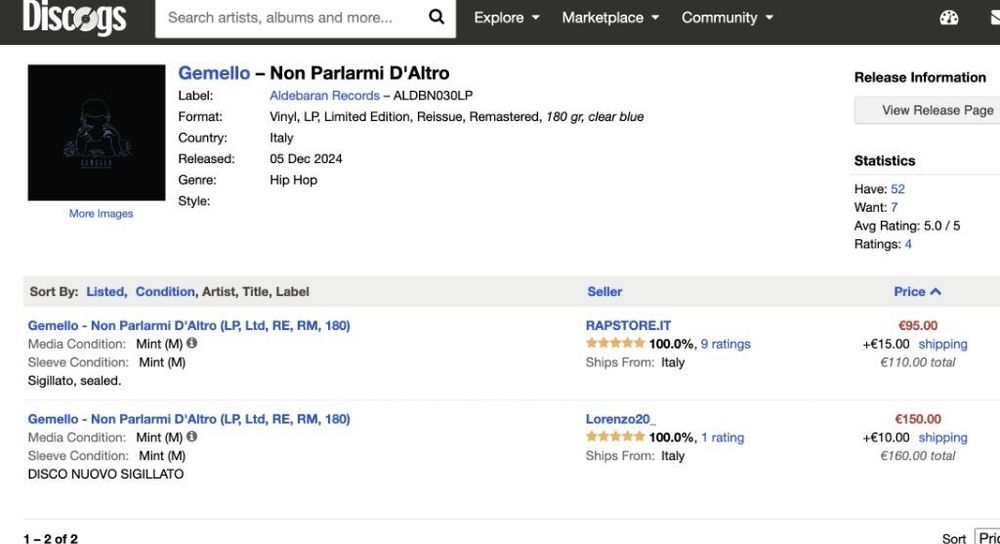Click RAPSTORE.IT star rating icons
The height and width of the screenshot is (544, 1000).
[x=615, y=343]
